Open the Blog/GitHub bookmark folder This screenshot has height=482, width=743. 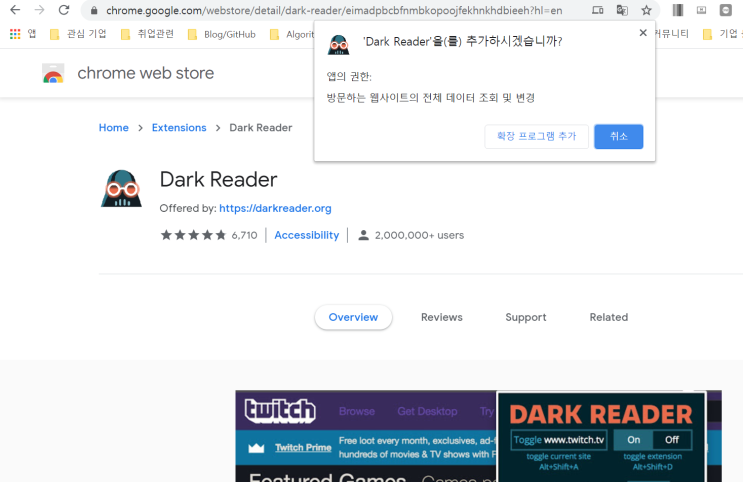pyautogui.click(x=222, y=34)
